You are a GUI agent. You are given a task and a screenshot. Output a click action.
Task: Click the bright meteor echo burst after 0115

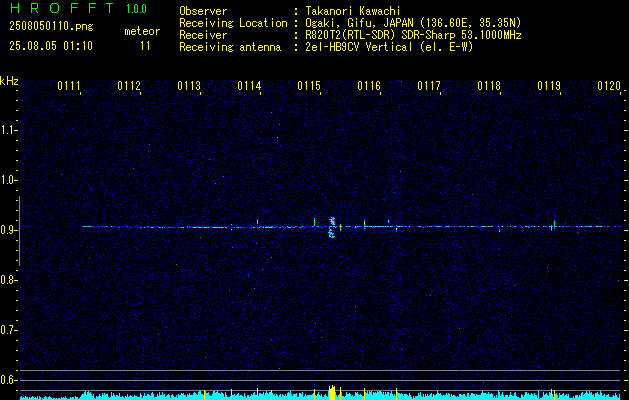[332, 227]
